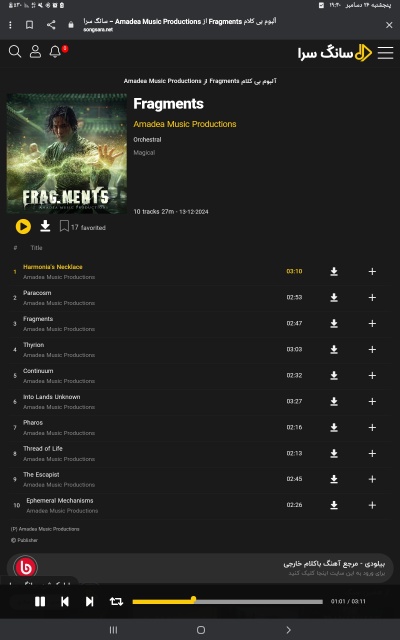Toggle repeat mode in the player bar
This screenshot has height=640, width=400.
click(x=116, y=601)
